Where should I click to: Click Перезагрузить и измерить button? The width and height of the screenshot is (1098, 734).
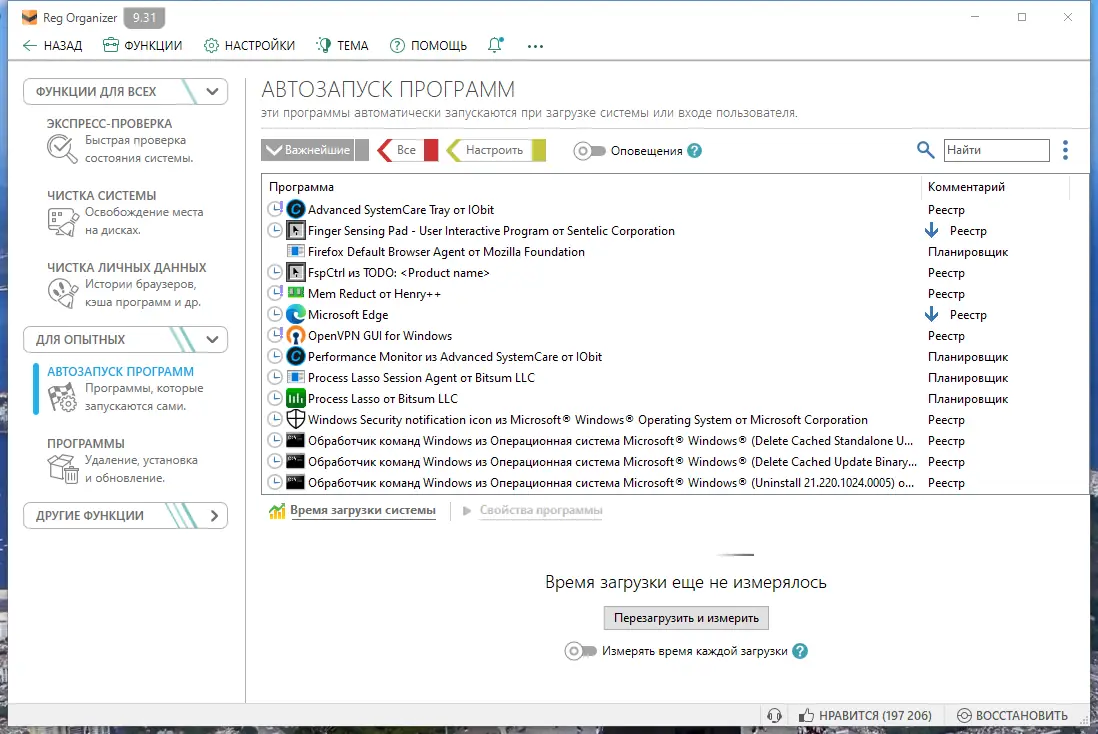click(x=686, y=618)
